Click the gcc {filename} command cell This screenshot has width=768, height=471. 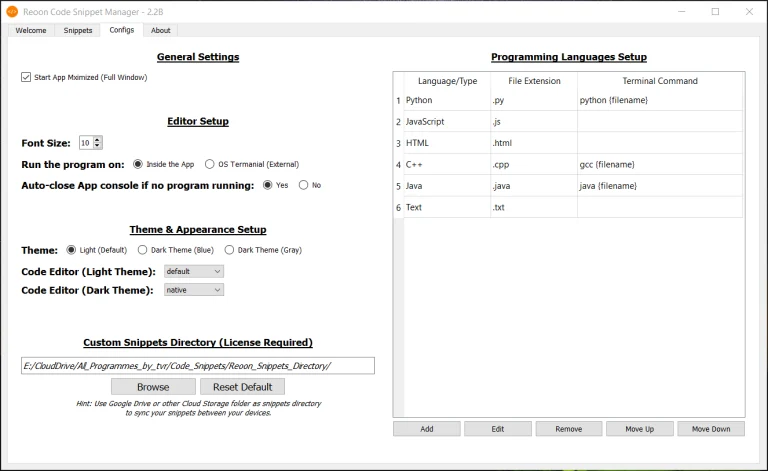coord(660,165)
